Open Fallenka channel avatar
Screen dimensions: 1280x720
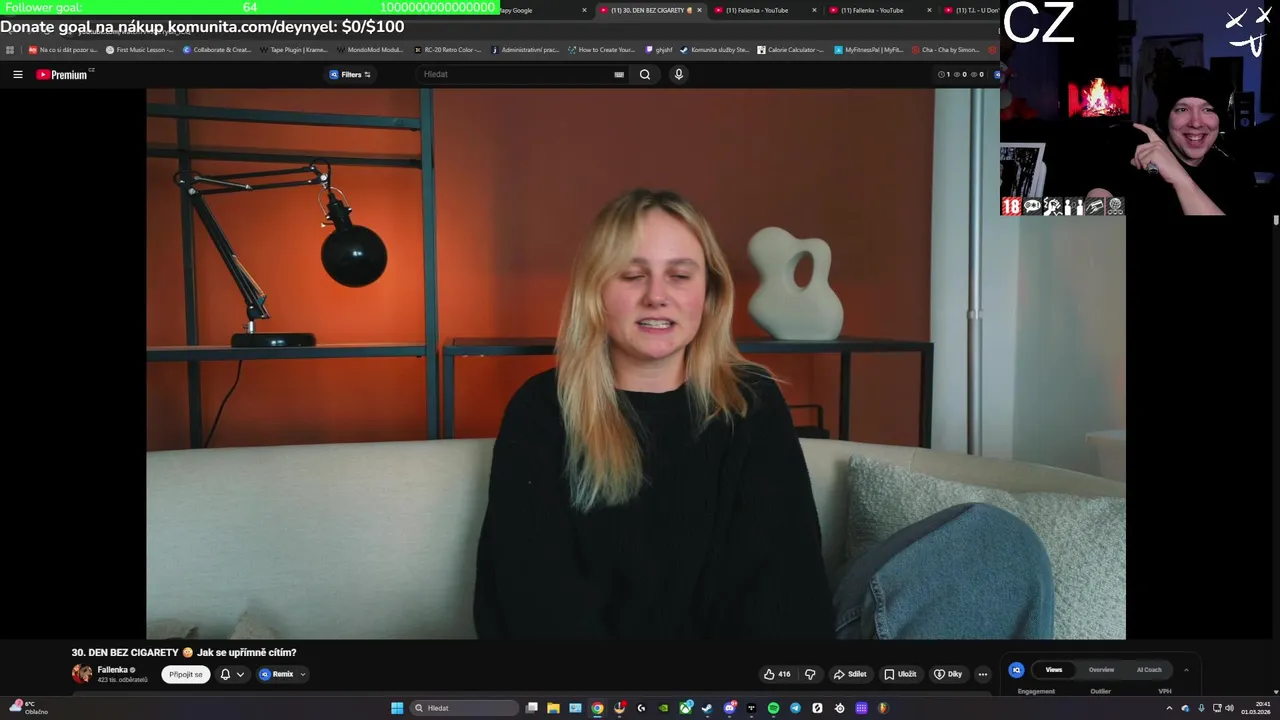[x=82, y=673]
